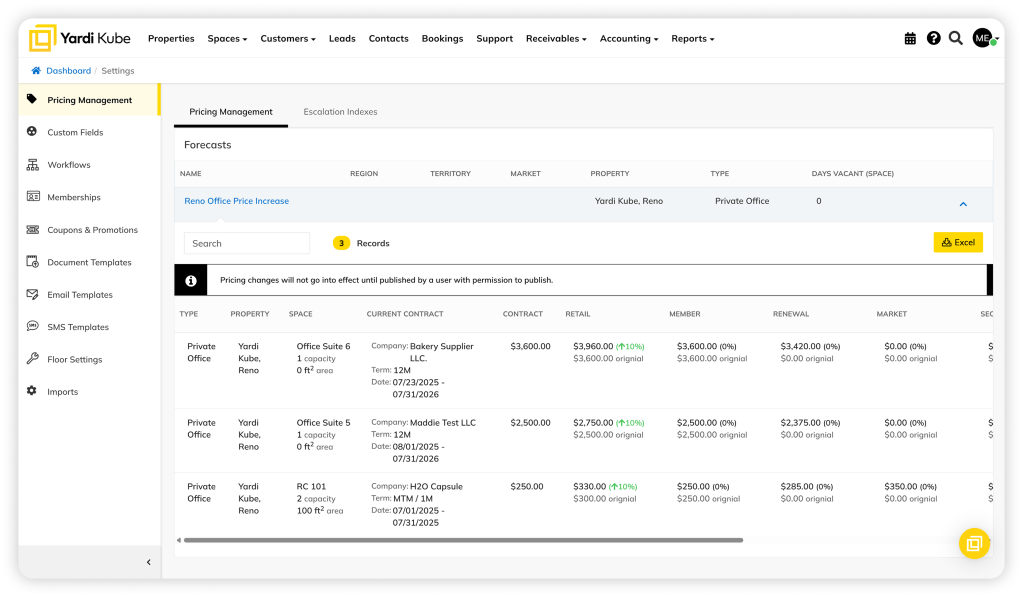Open search via magnifying glass icon

pyautogui.click(x=955, y=38)
